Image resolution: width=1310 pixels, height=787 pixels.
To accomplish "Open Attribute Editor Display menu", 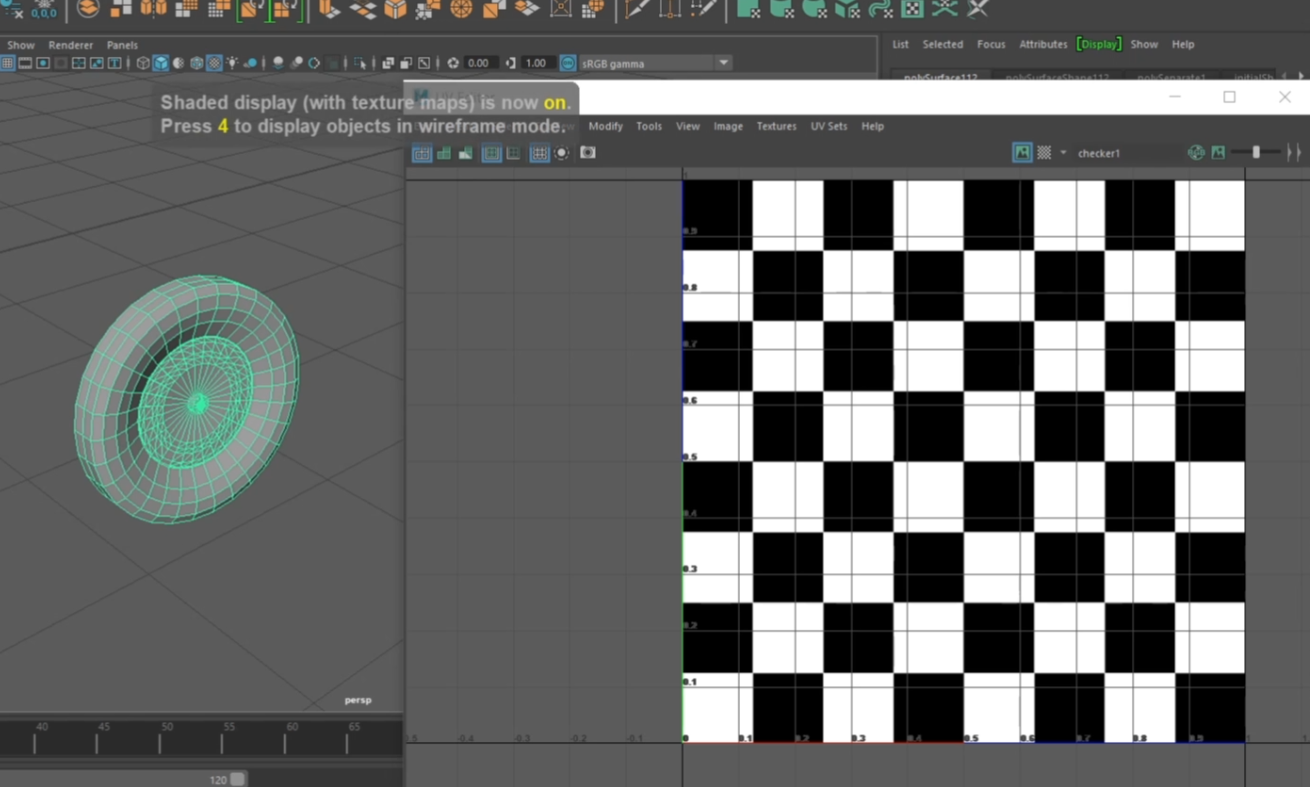I will (1099, 44).
